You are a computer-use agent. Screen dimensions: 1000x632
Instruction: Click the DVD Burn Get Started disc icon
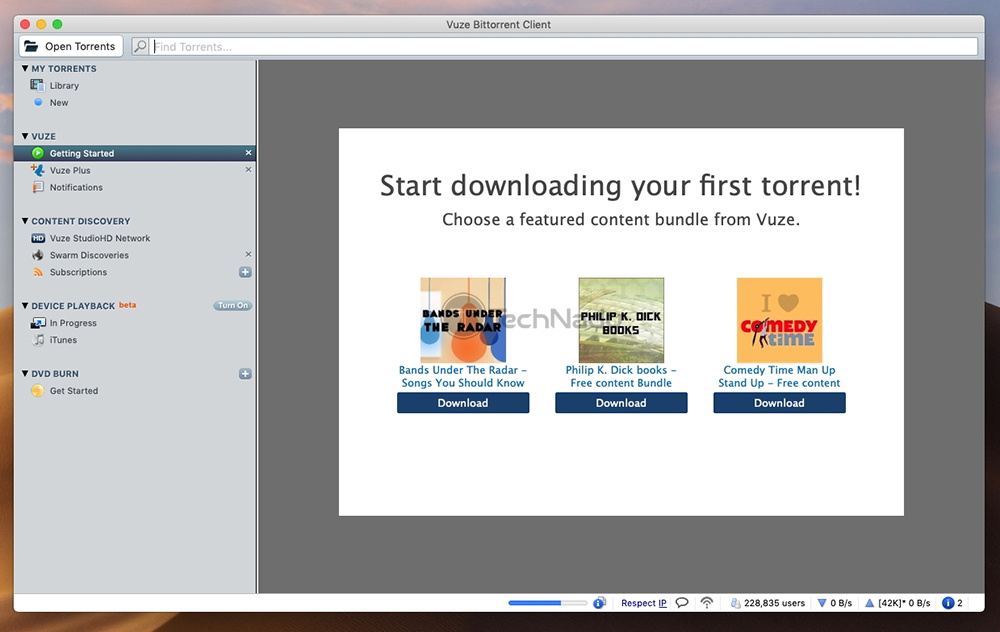38,390
